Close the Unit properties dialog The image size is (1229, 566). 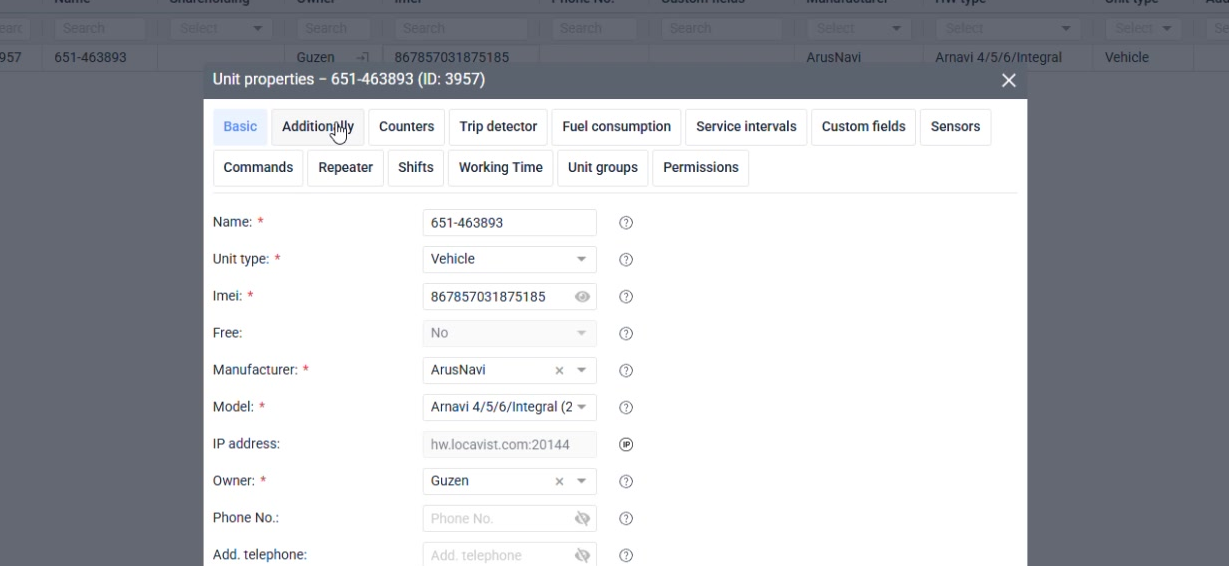[x=1008, y=80]
